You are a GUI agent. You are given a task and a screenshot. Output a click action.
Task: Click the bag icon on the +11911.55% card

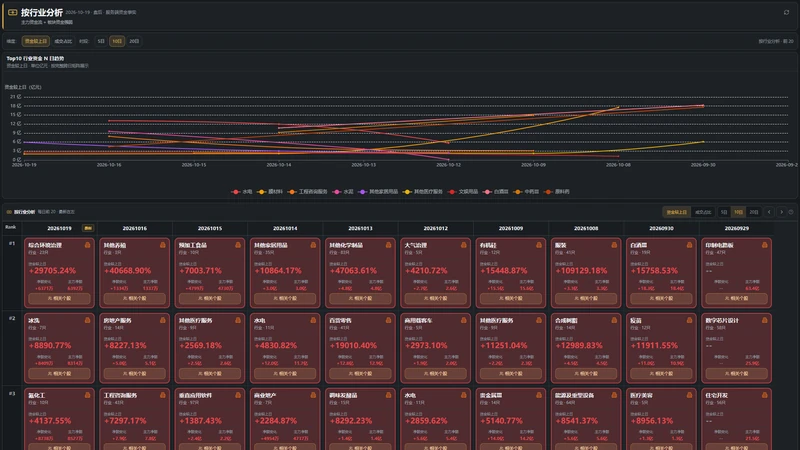tap(689, 320)
